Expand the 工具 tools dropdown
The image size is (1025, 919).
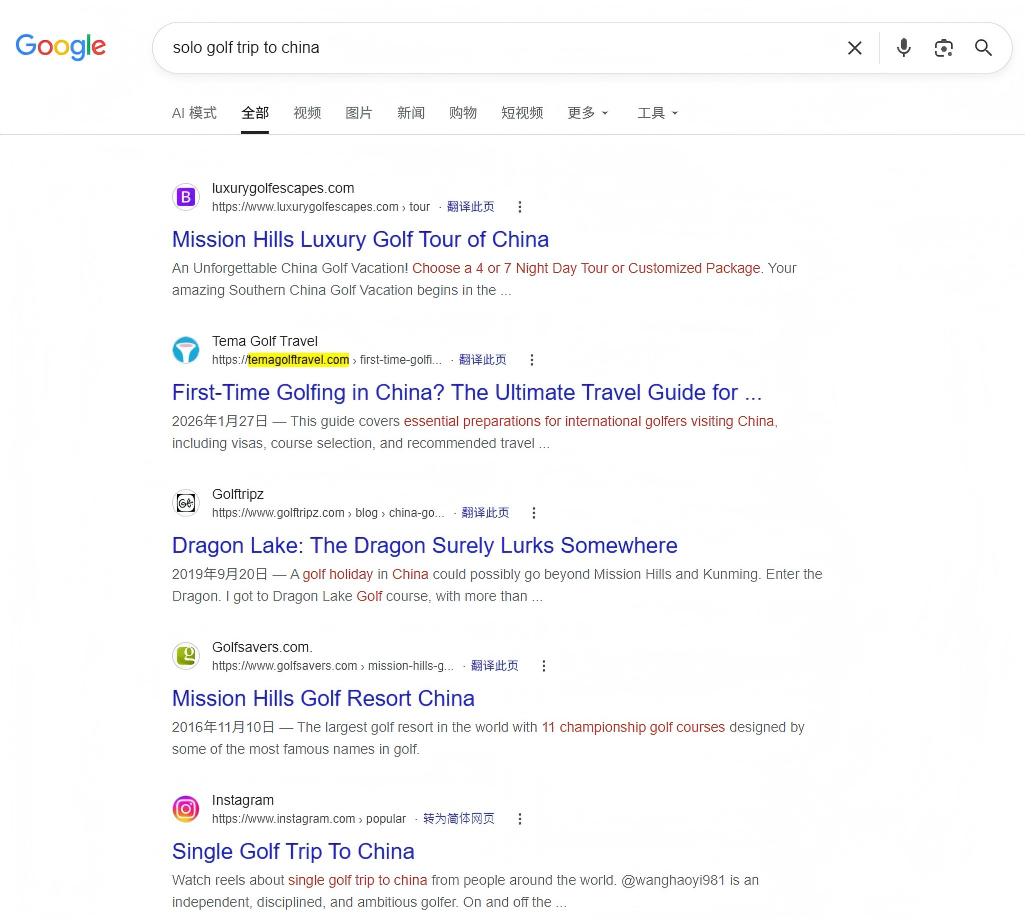pyautogui.click(x=658, y=113)
